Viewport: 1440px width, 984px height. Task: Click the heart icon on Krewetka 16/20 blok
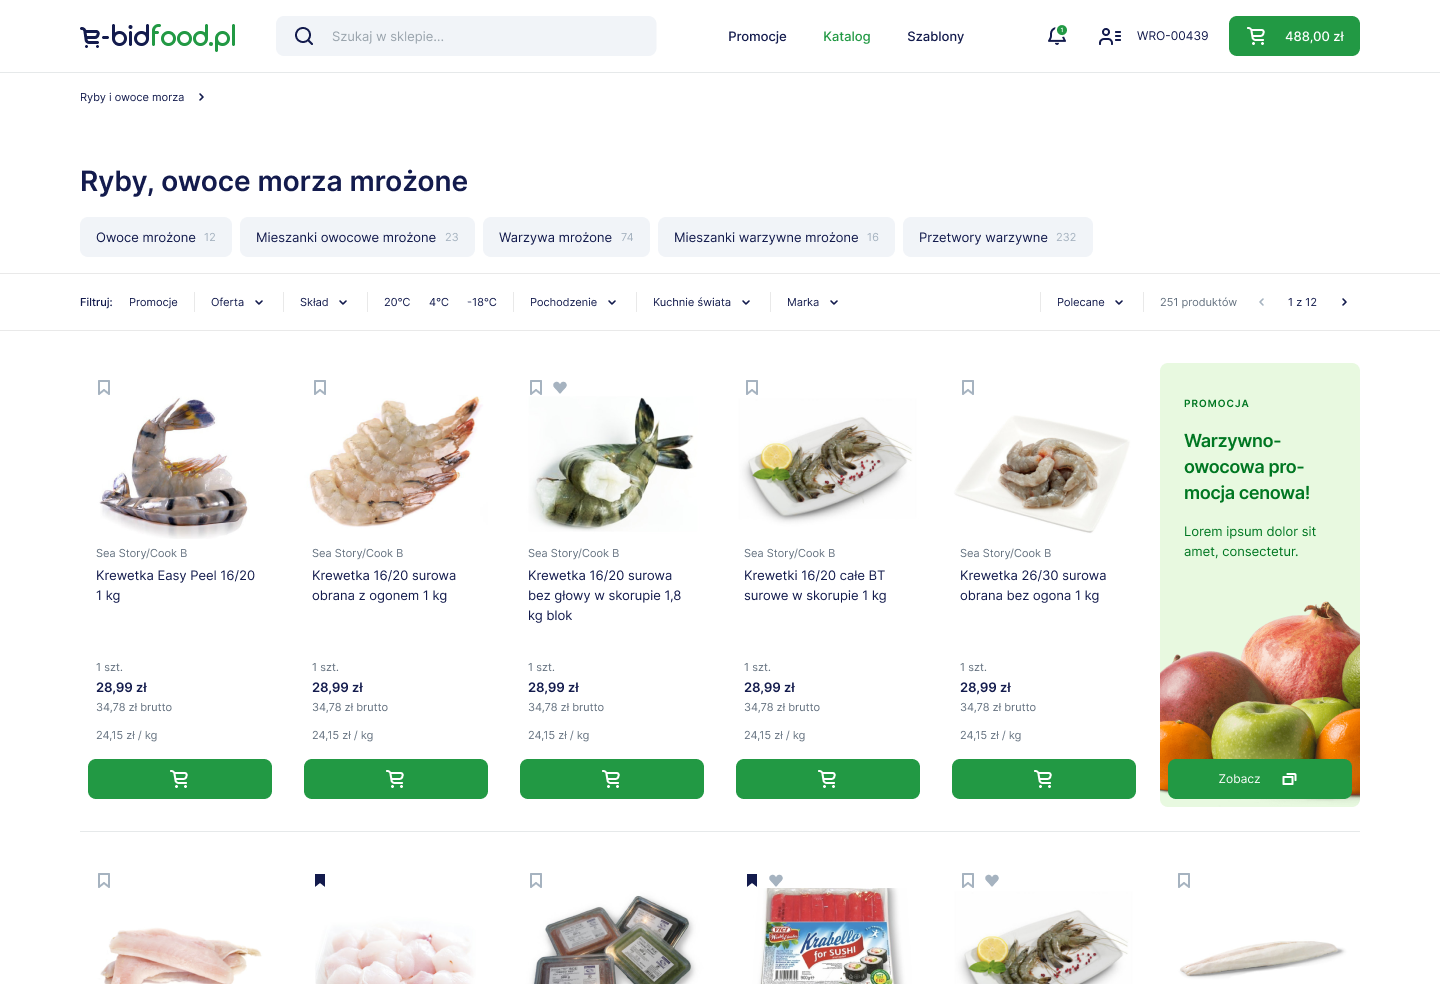point(560,387)
